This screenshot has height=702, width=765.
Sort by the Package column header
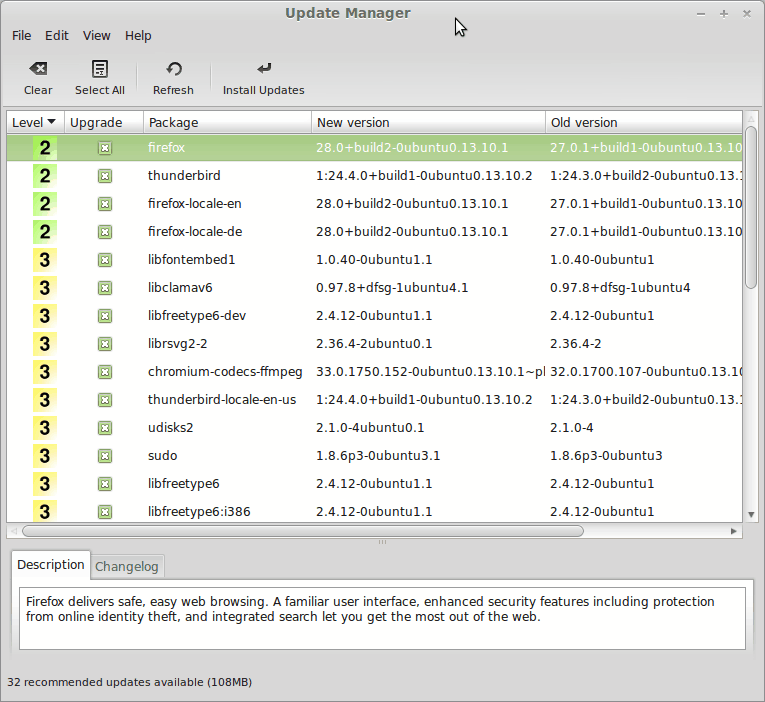tap(227, 122)
